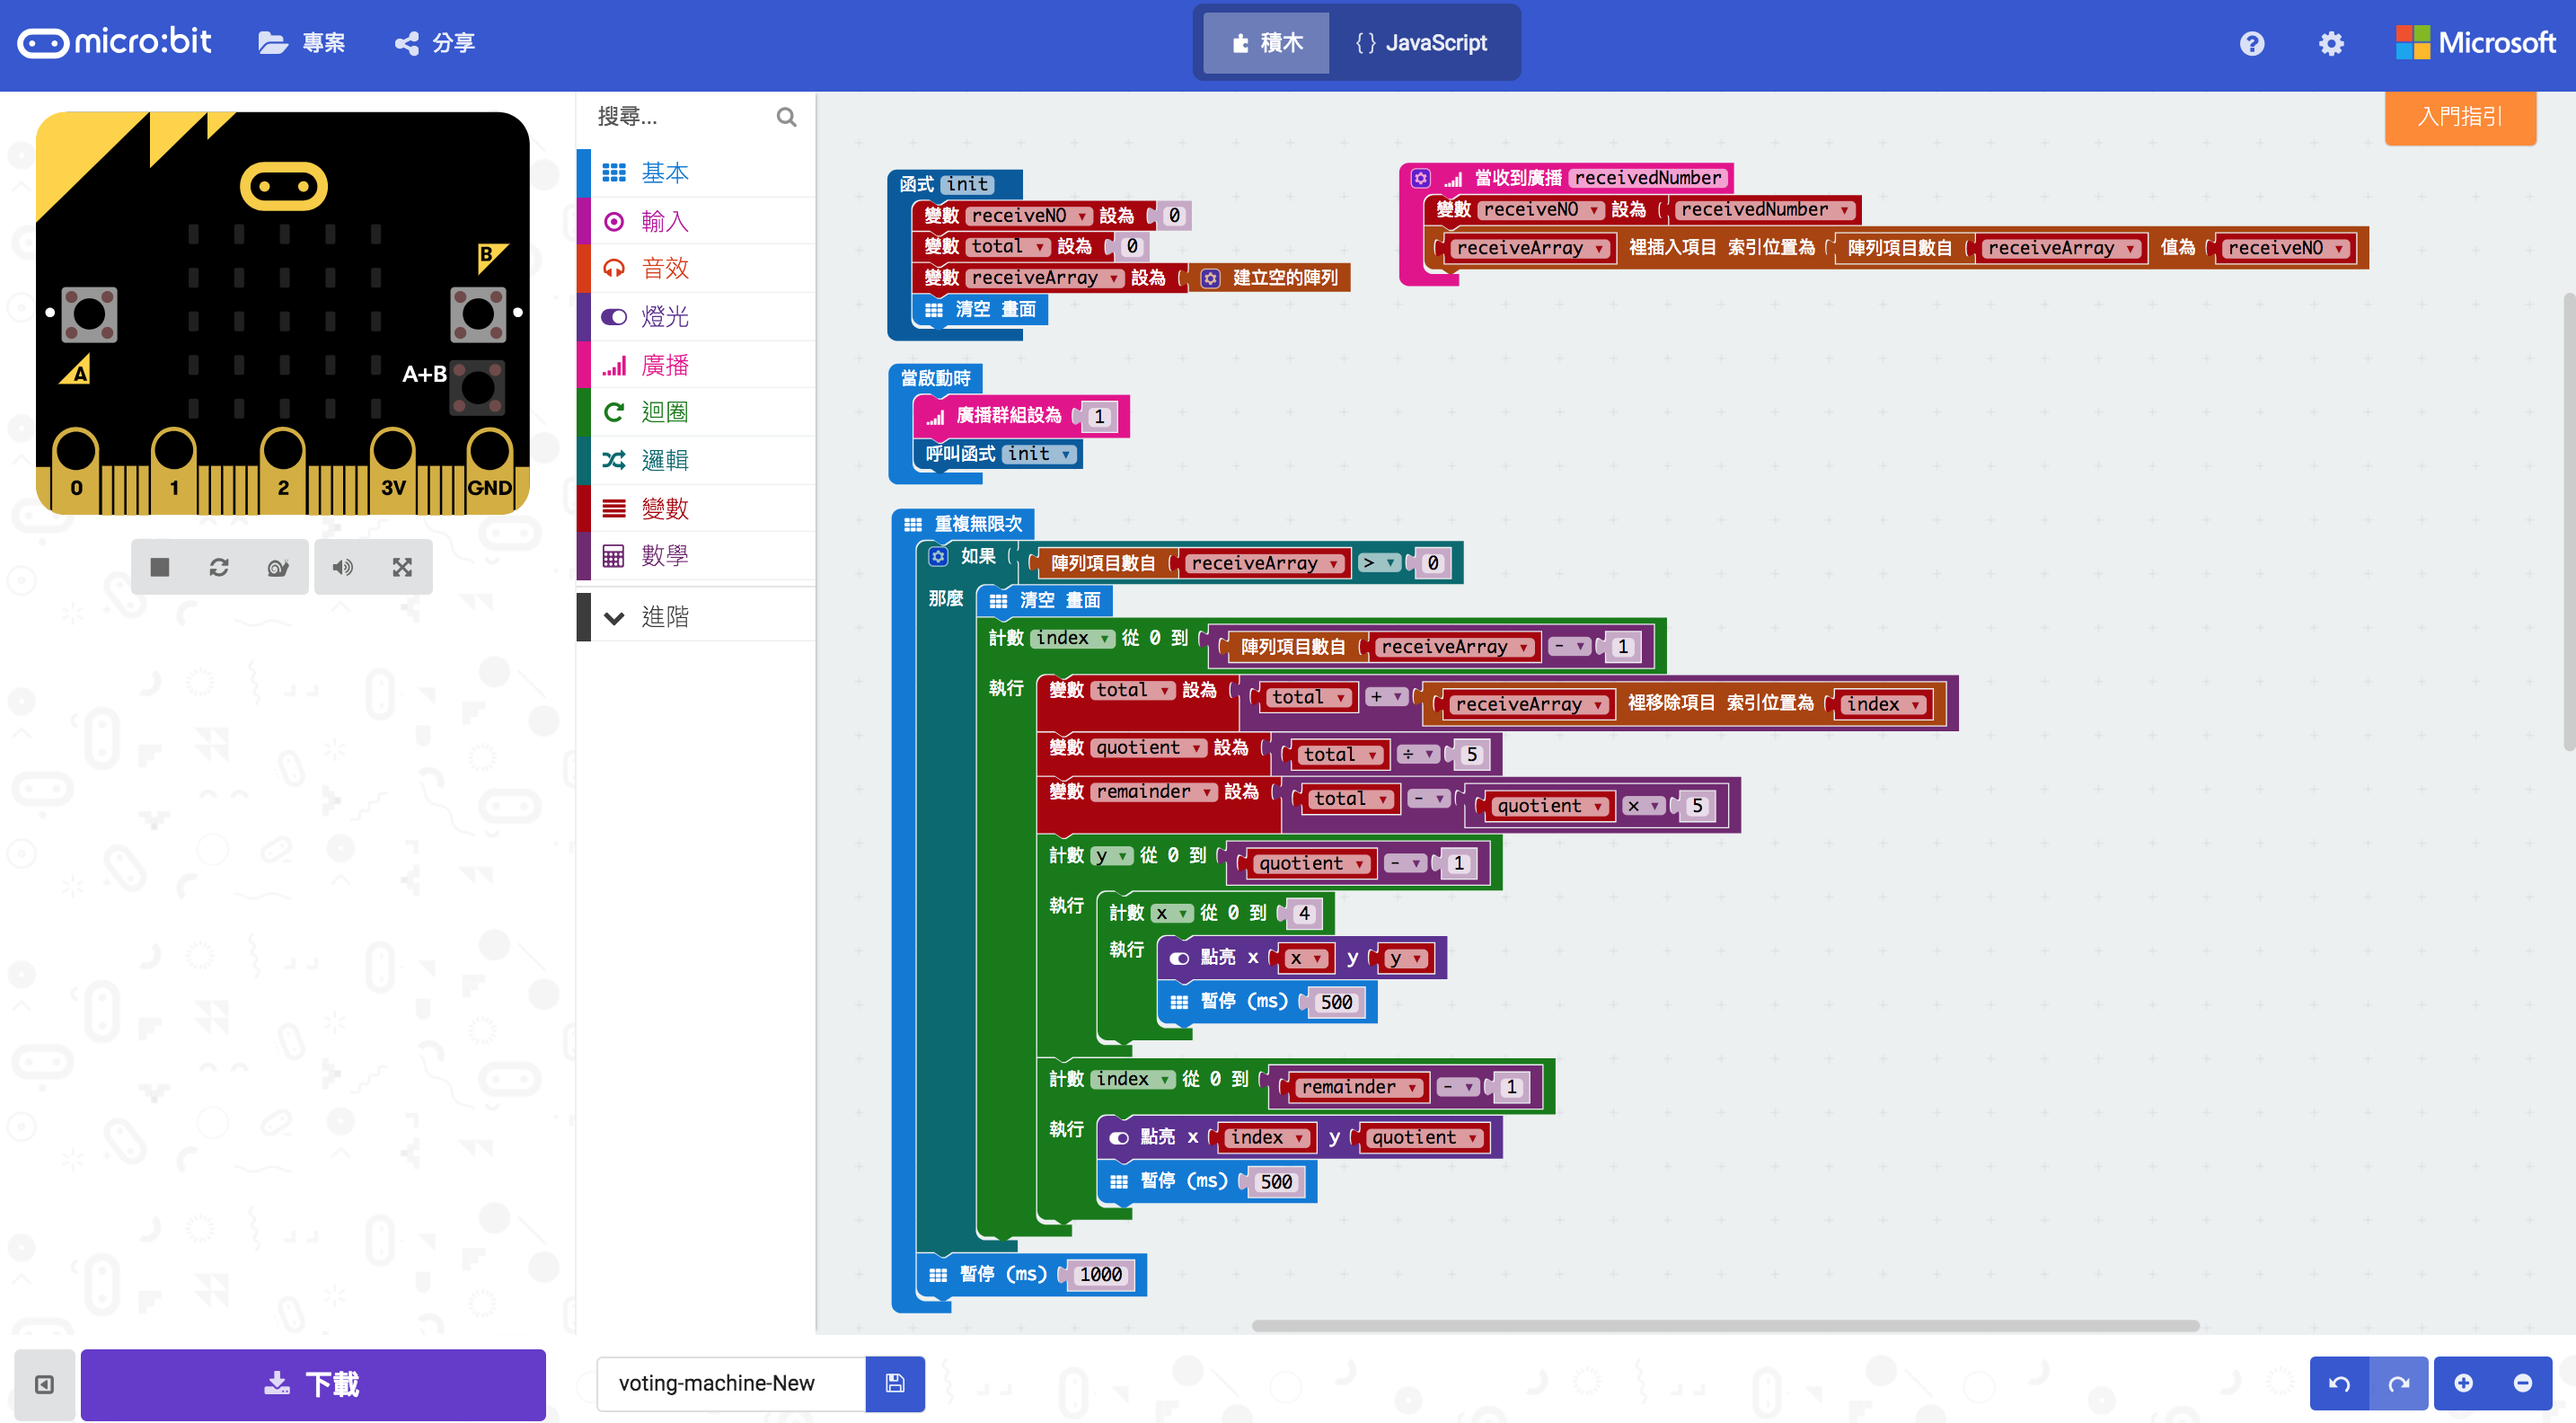Click gear icon on 如果 if block

938,557
